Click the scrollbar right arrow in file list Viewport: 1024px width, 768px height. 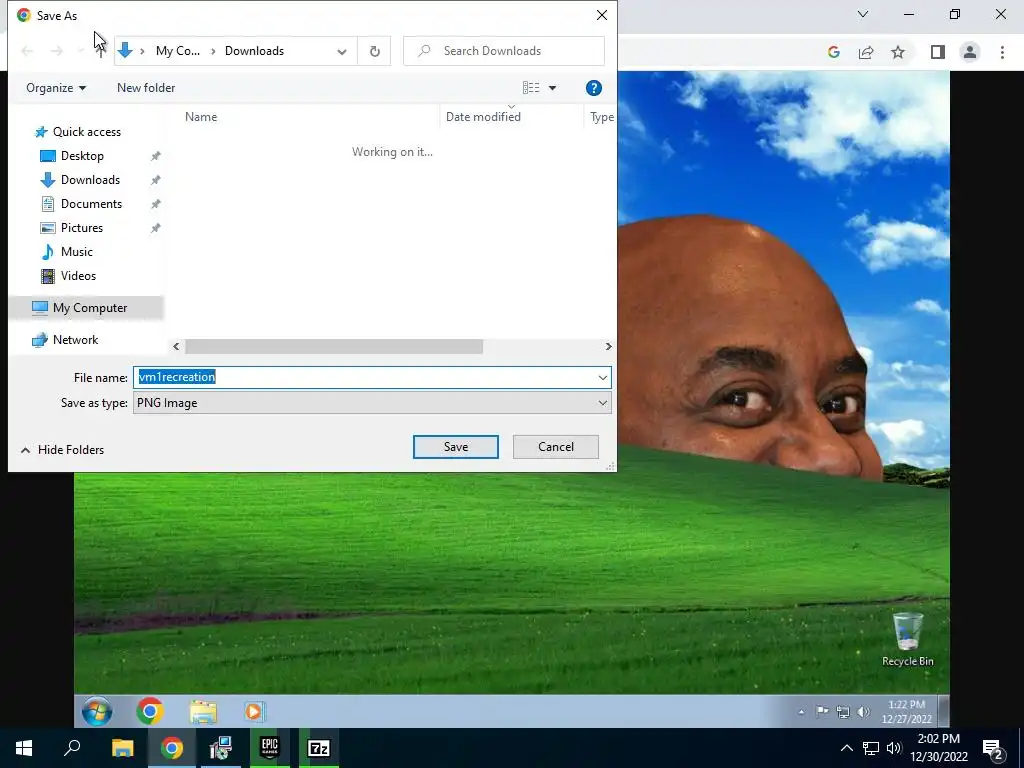point(608,347)
